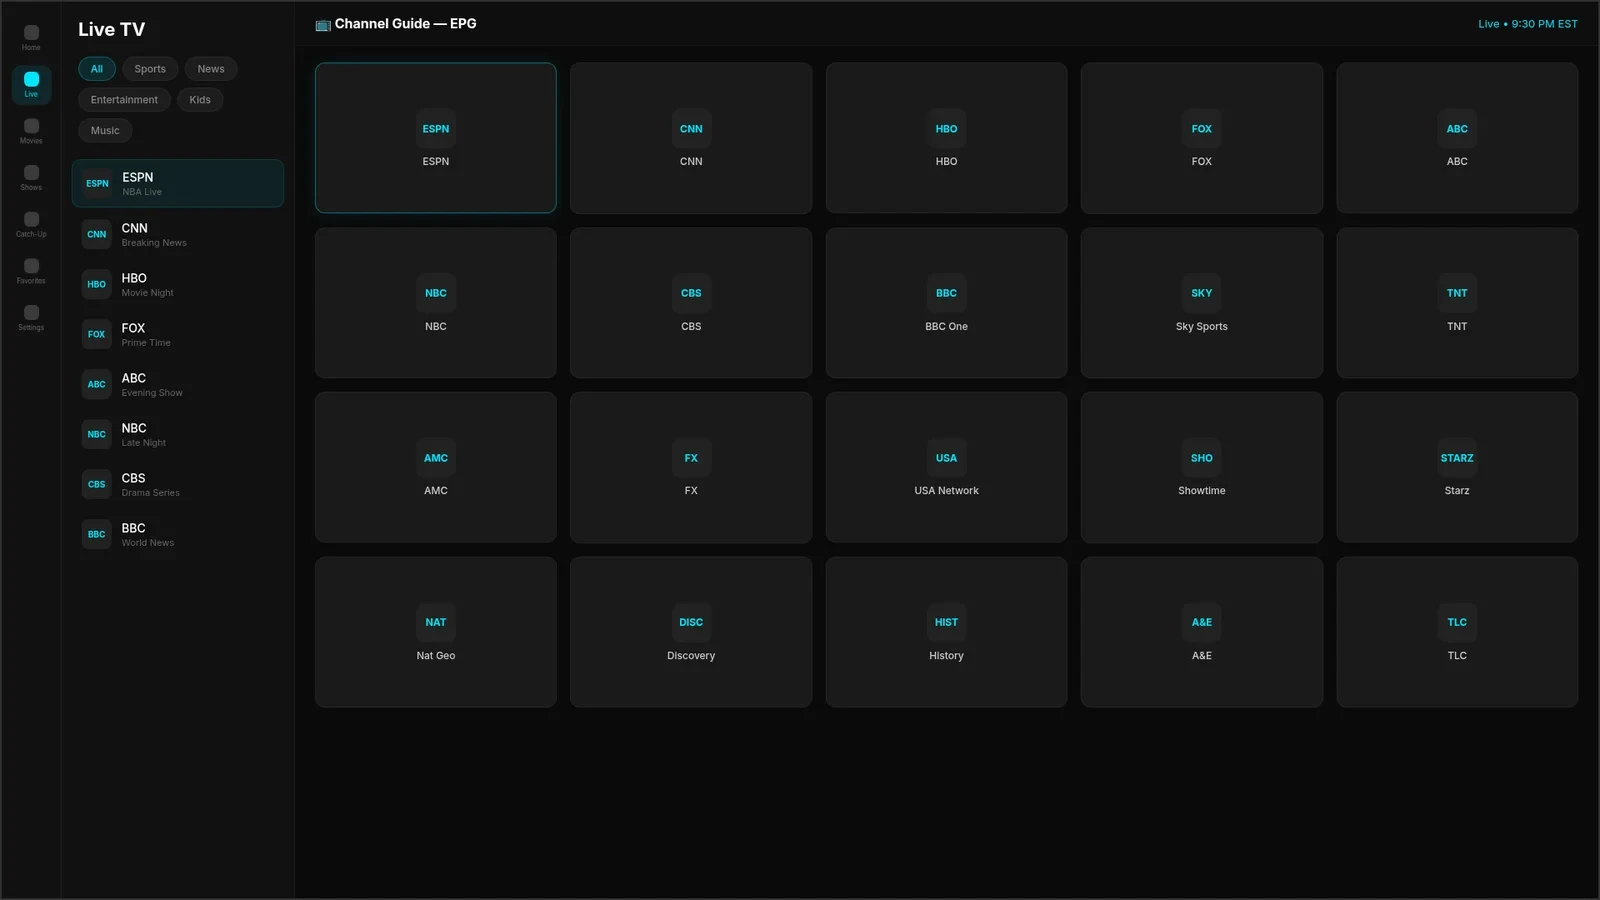Open Home in the left sidebar
Image resolution: width=1600 pixels, height=900 pixels.
[x=31, y=38]
